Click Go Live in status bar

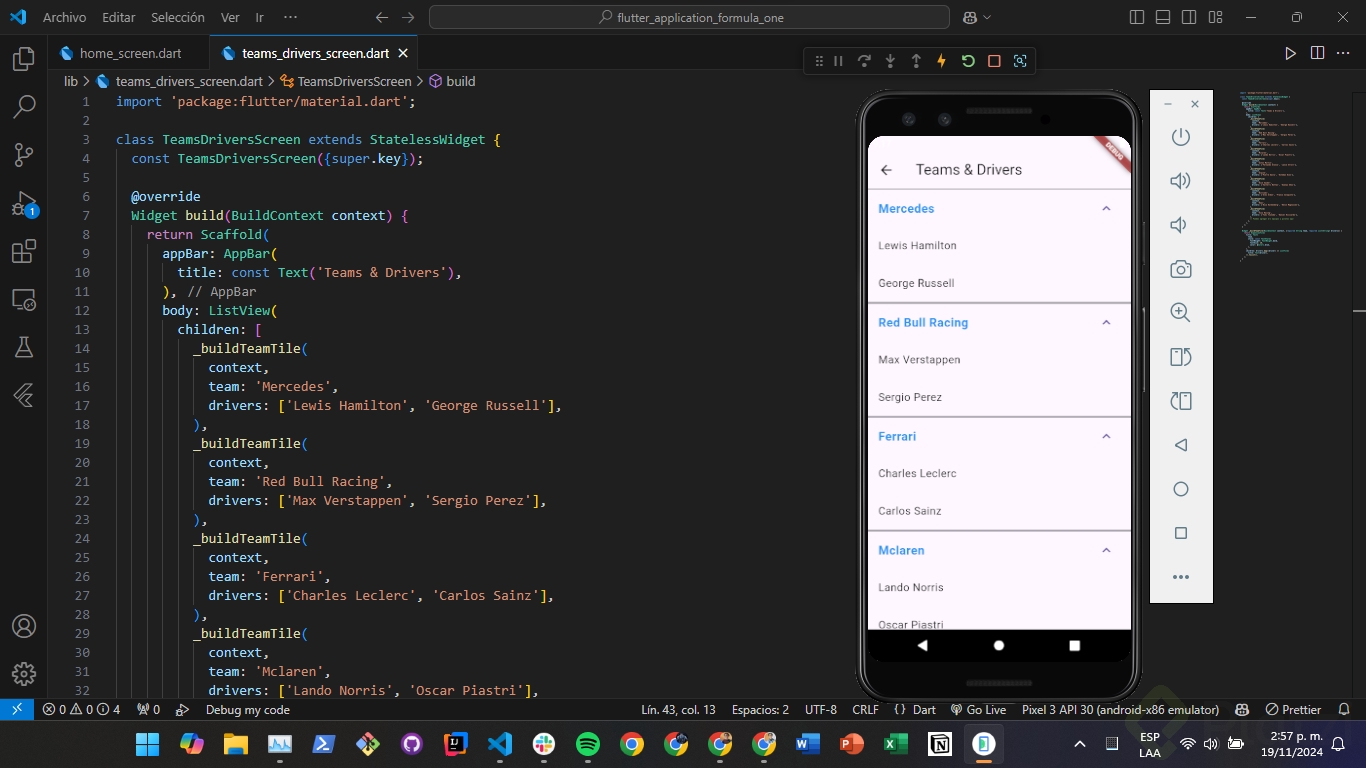click(978, 710)
